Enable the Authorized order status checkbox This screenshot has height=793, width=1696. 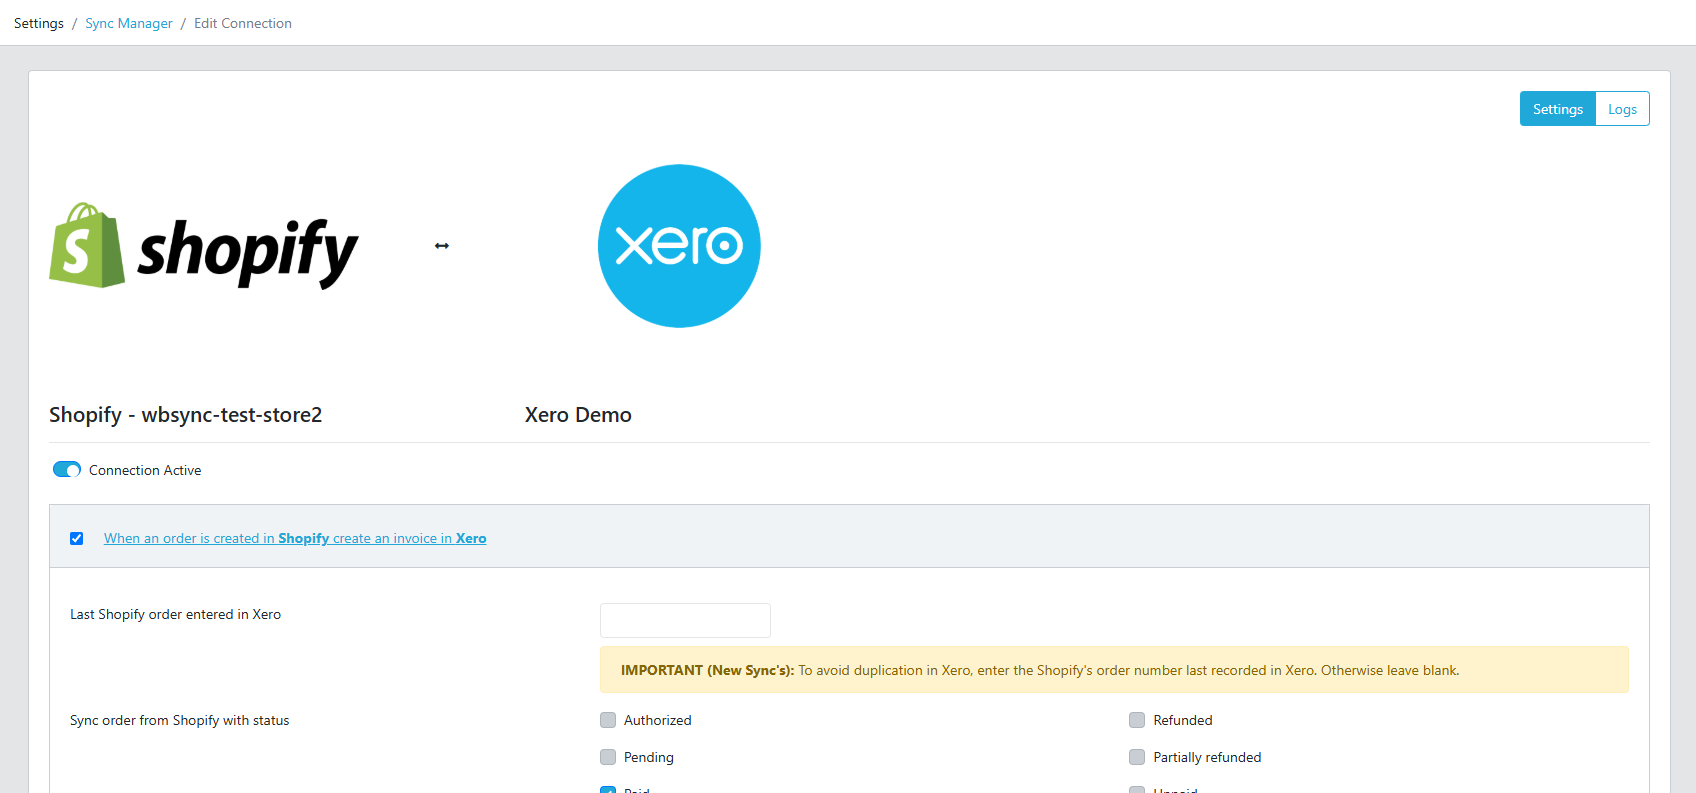pos(608,720)
